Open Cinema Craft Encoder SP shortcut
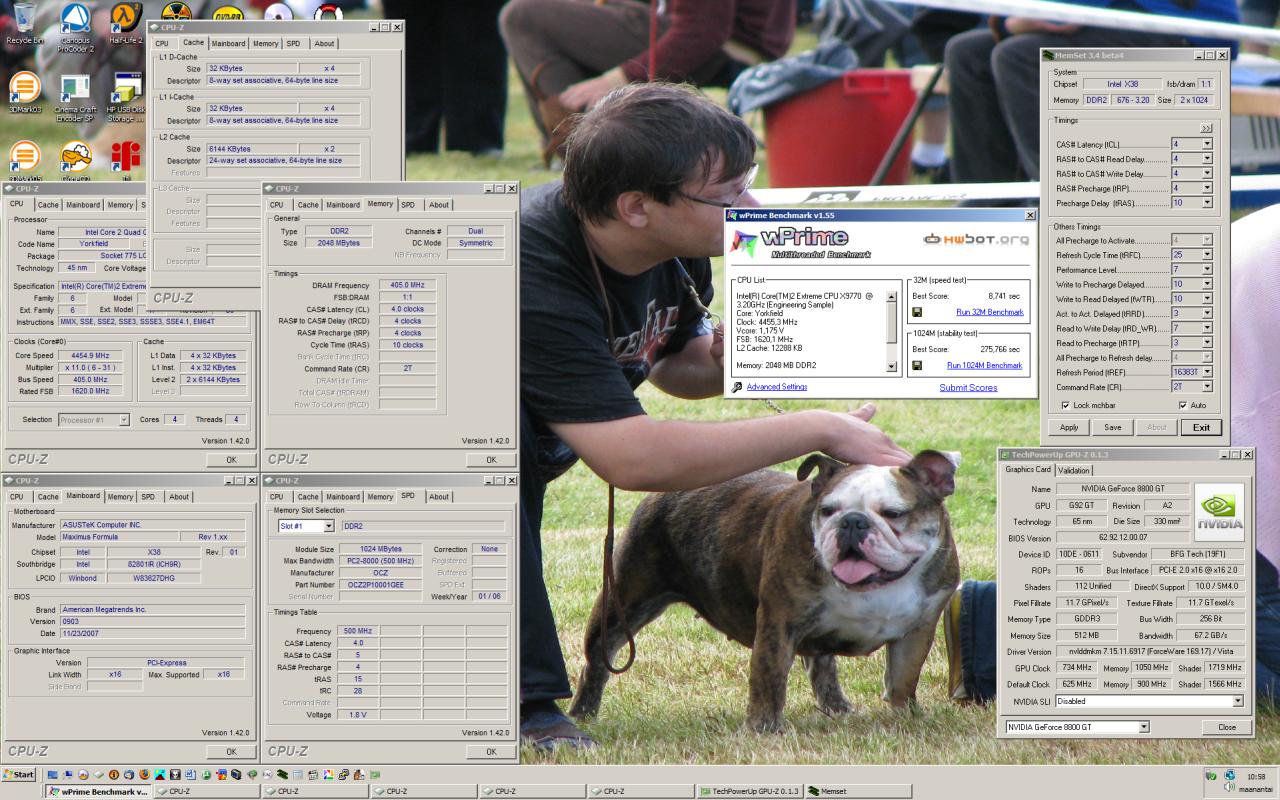The width and height of the screenshot is (1280, 800). pyautogui.click(x=76, y=98)
